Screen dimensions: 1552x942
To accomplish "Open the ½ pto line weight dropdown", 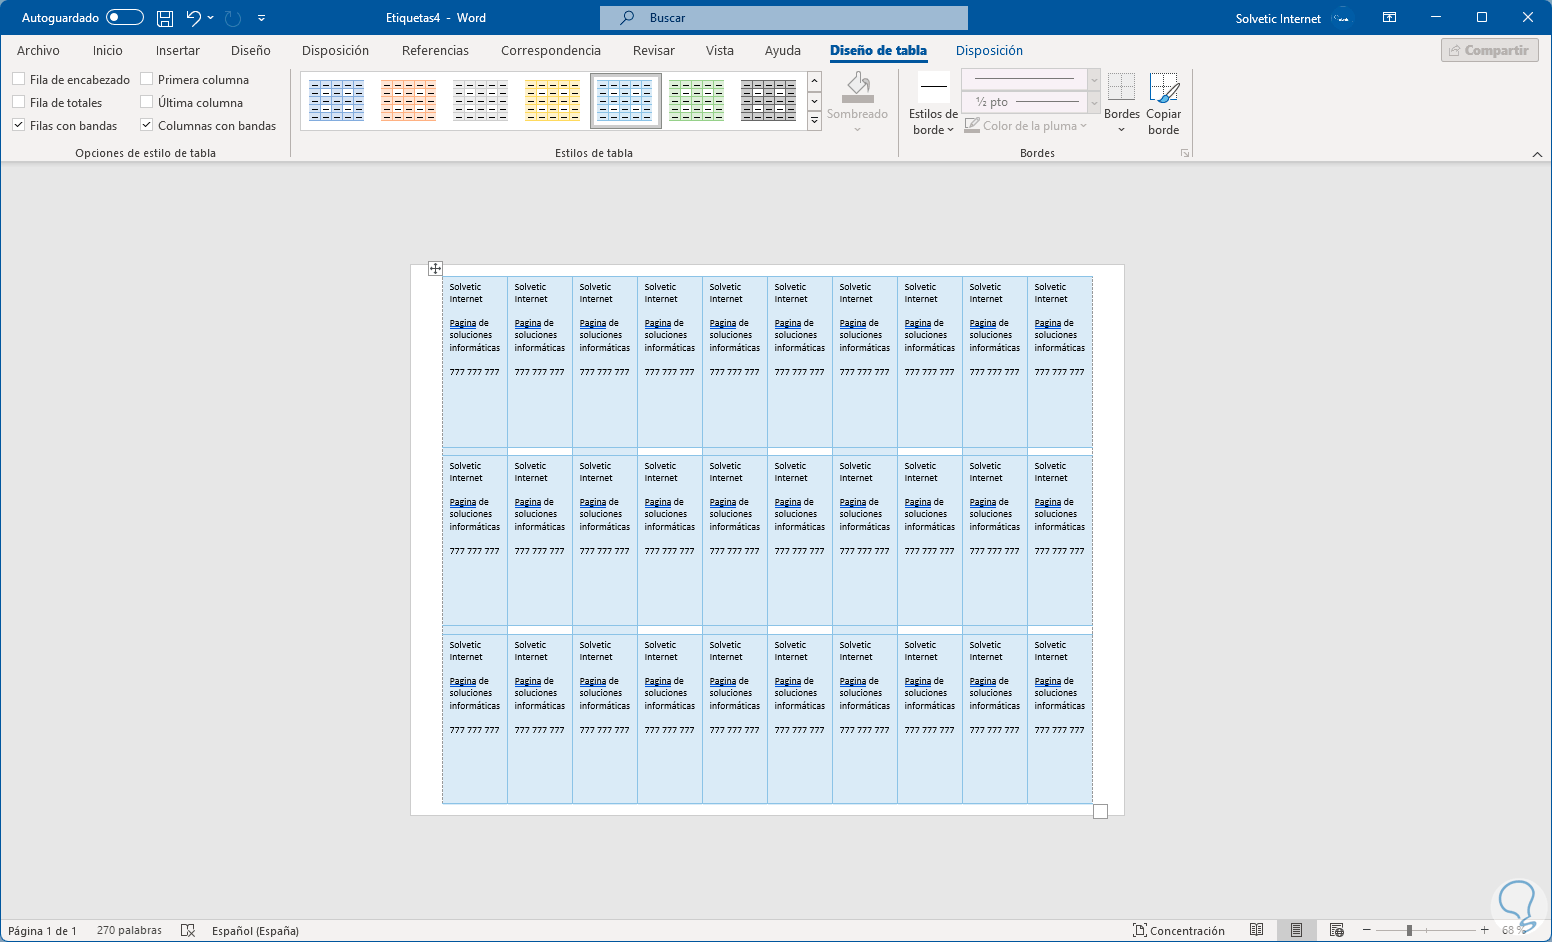I will coord(1094,102).
